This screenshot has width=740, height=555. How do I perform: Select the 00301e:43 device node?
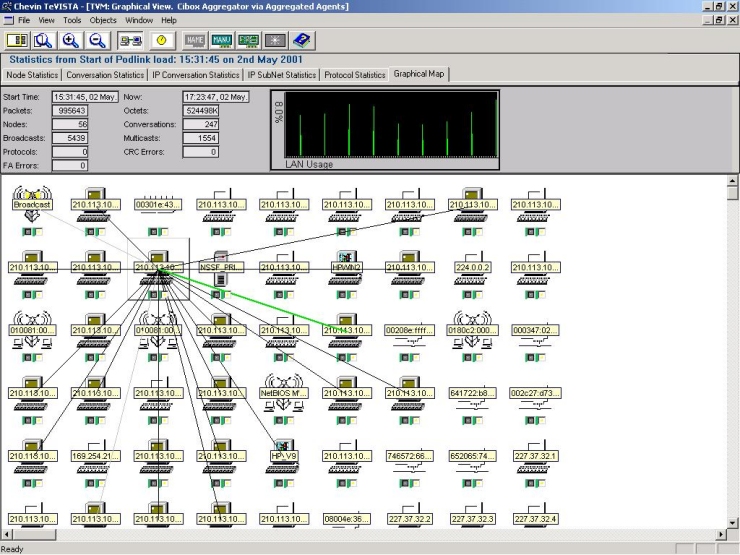click(x=158, y=204)
